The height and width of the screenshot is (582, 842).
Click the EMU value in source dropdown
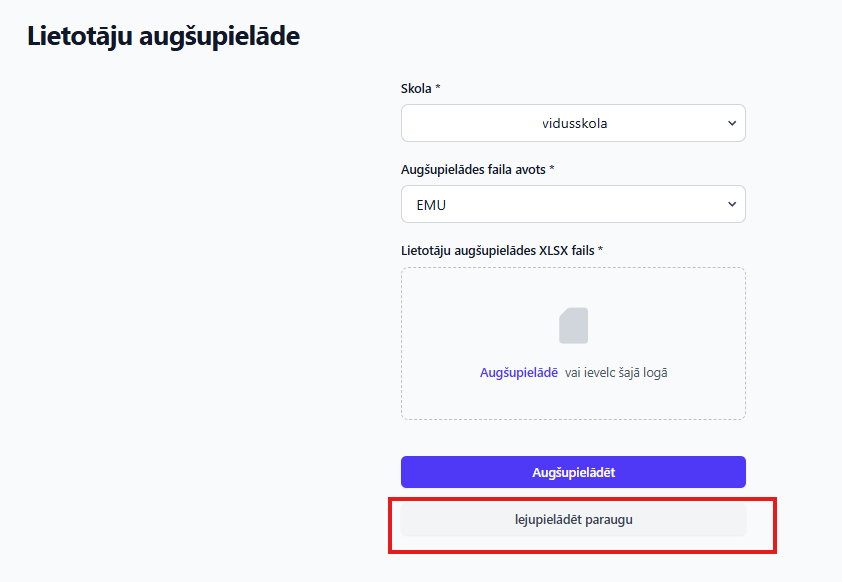point(431,205)
